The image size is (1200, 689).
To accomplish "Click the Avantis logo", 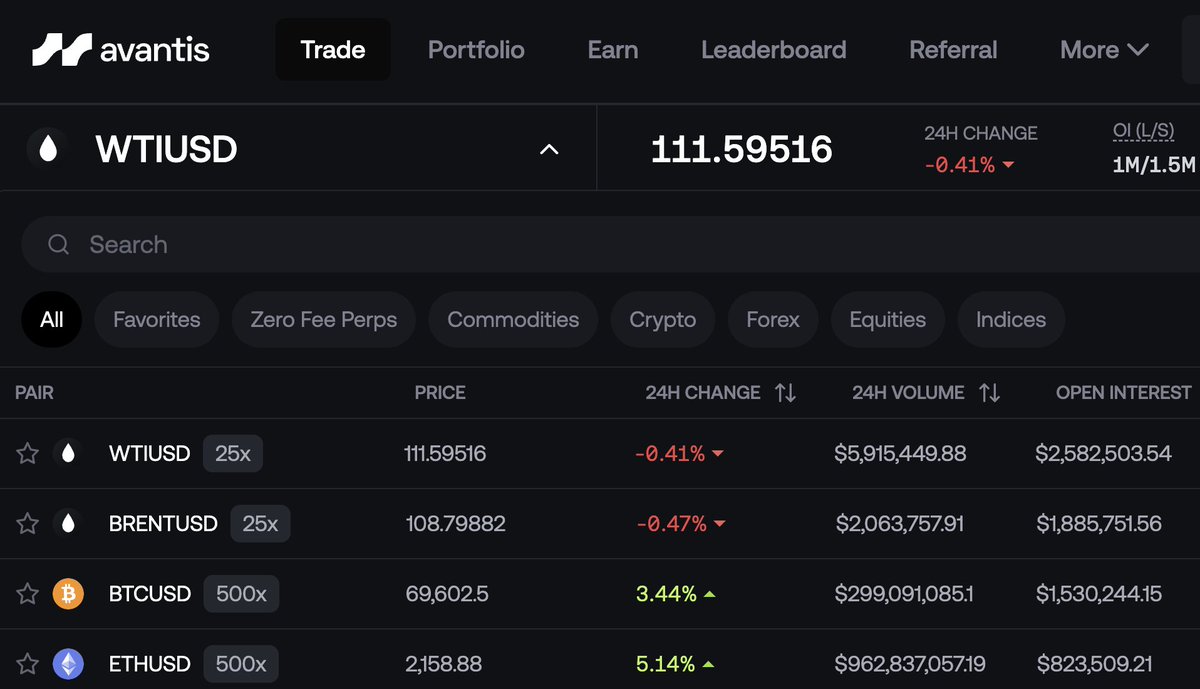I will coord(121,49).
